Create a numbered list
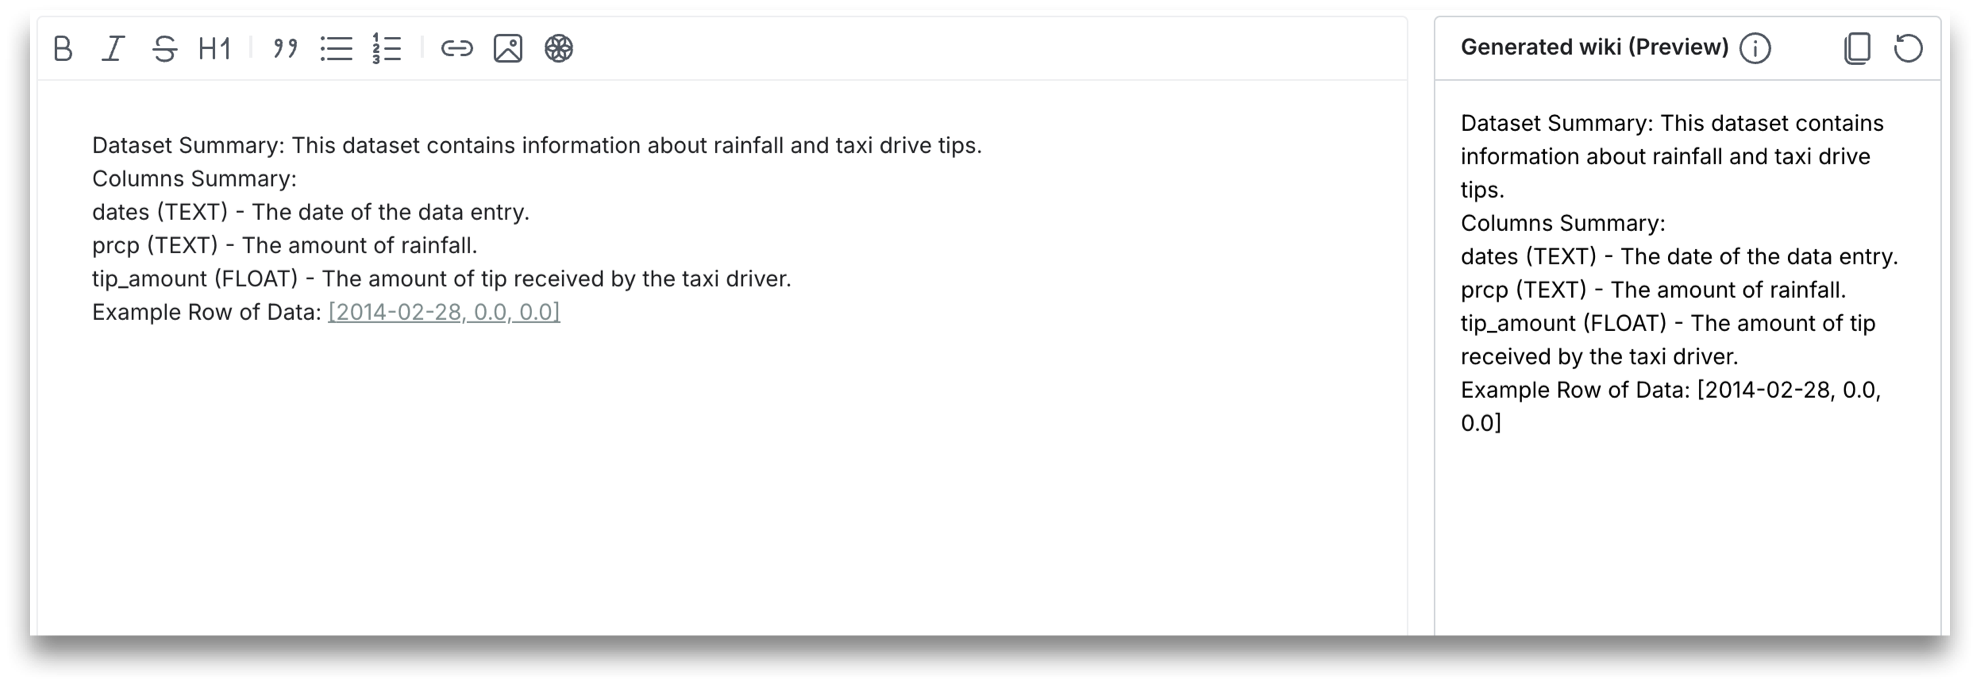This screenshot has height=686, width=1980. tap(387, 48)
